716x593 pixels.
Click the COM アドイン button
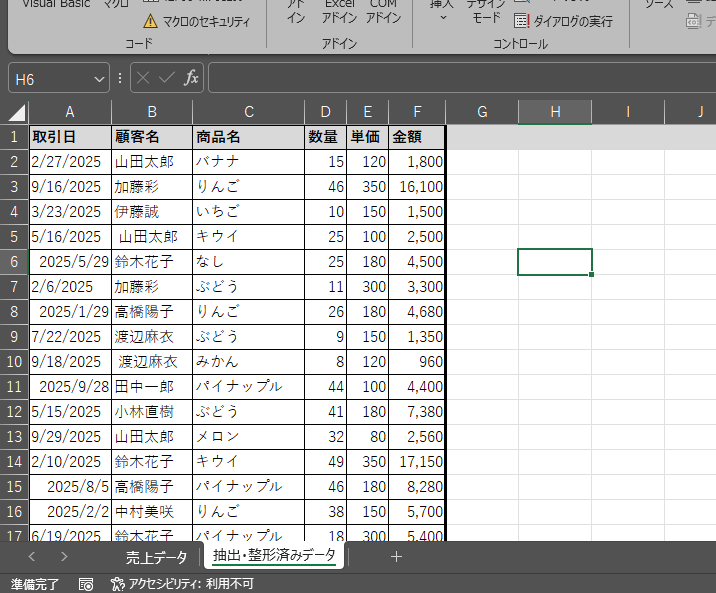383,12
